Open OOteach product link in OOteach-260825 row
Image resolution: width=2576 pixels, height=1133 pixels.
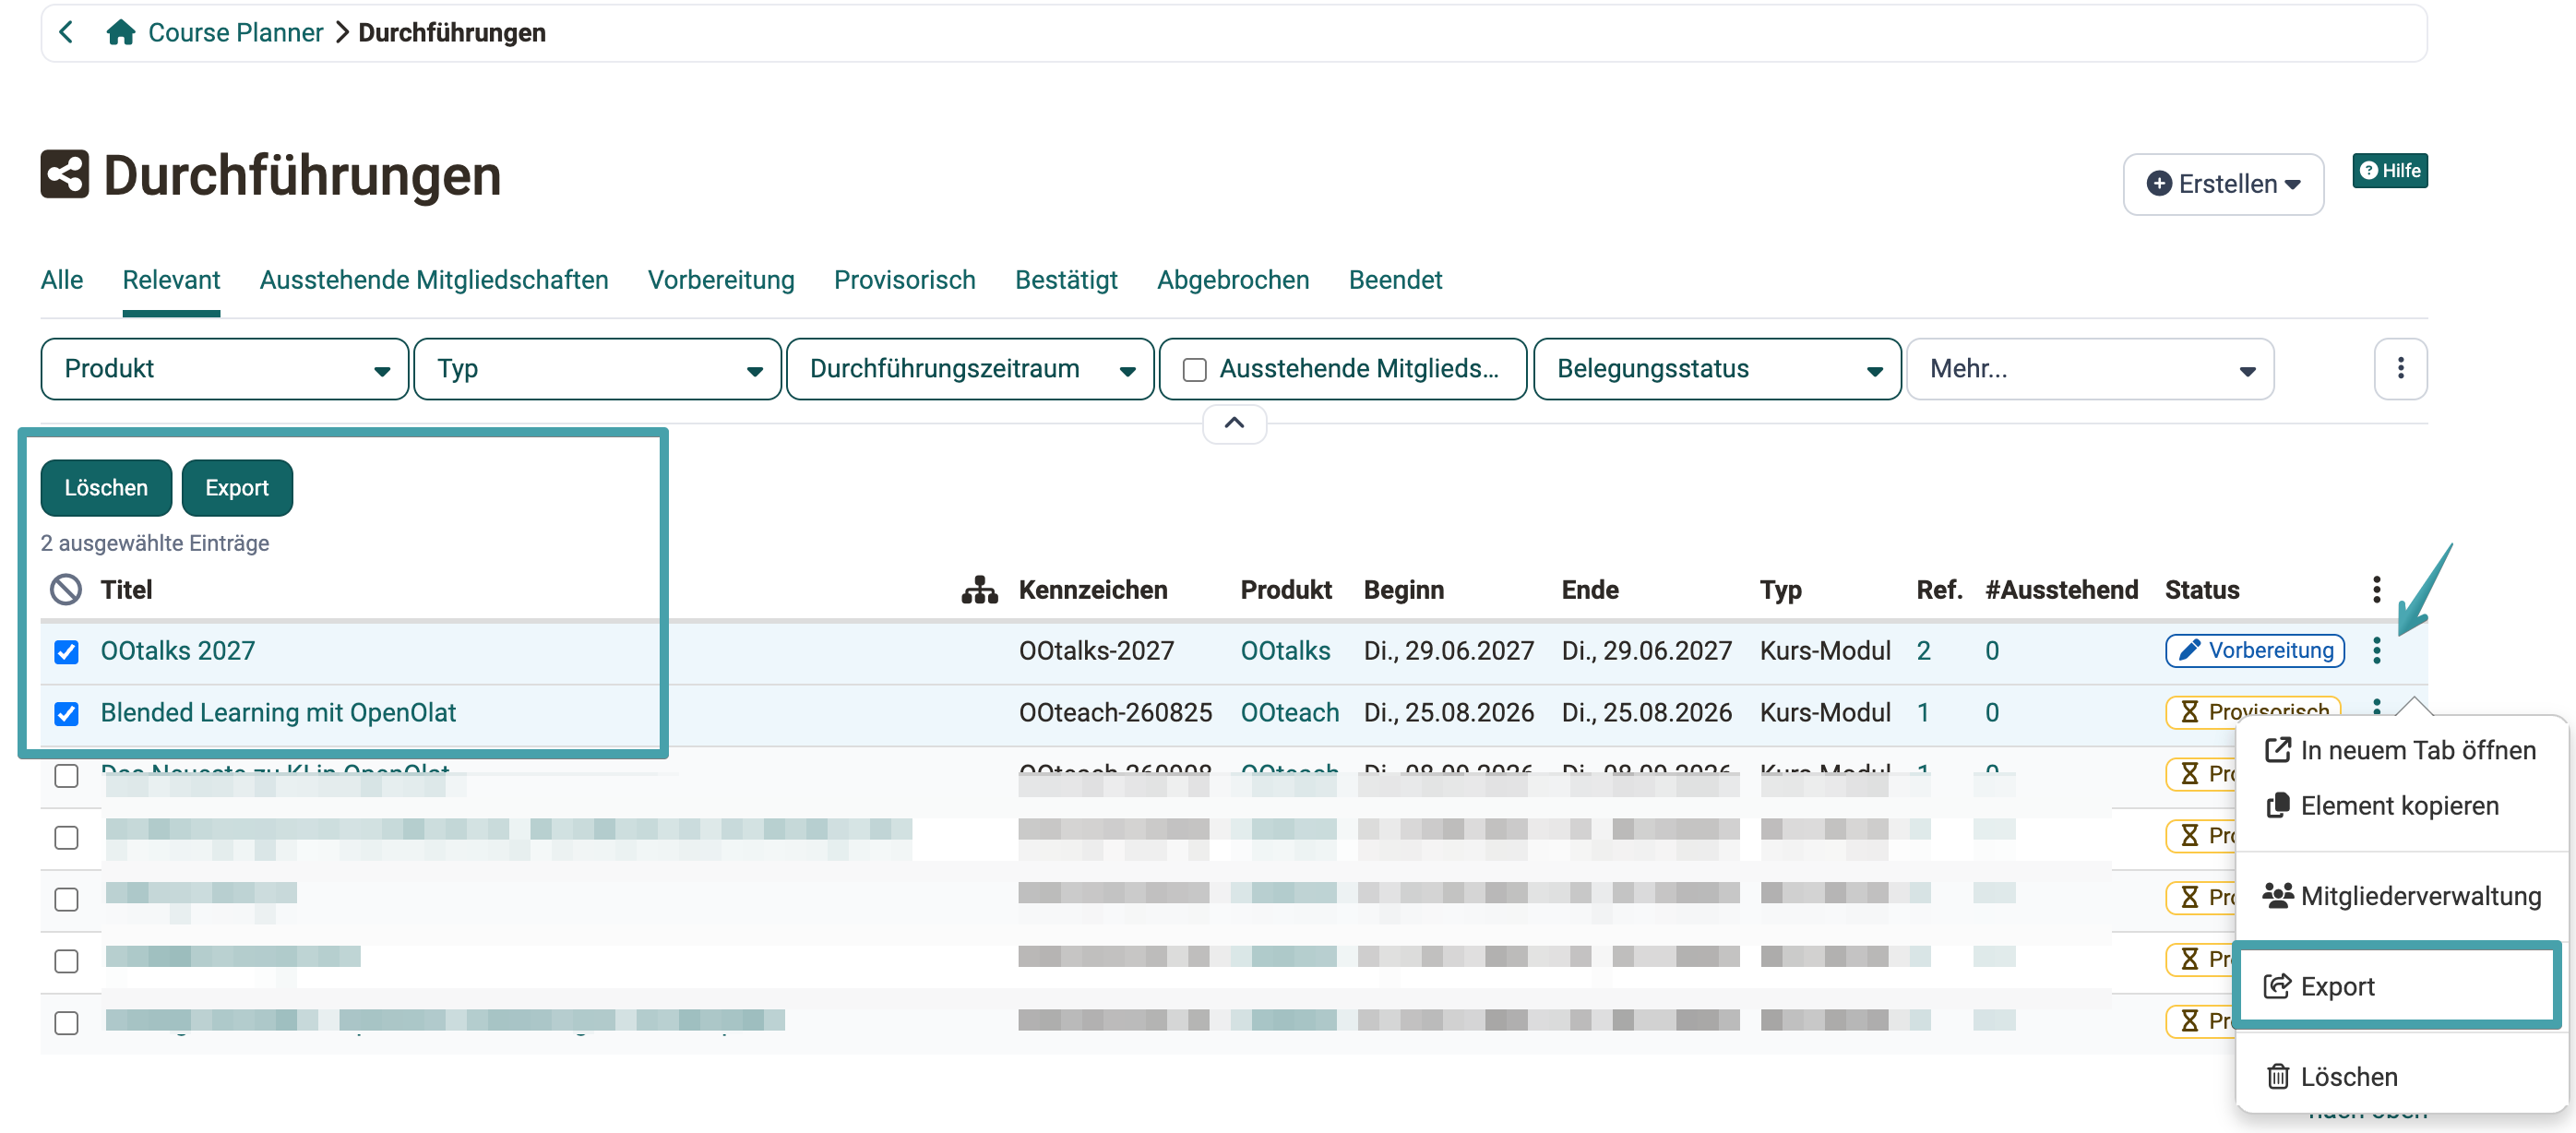pos(1289,713)
